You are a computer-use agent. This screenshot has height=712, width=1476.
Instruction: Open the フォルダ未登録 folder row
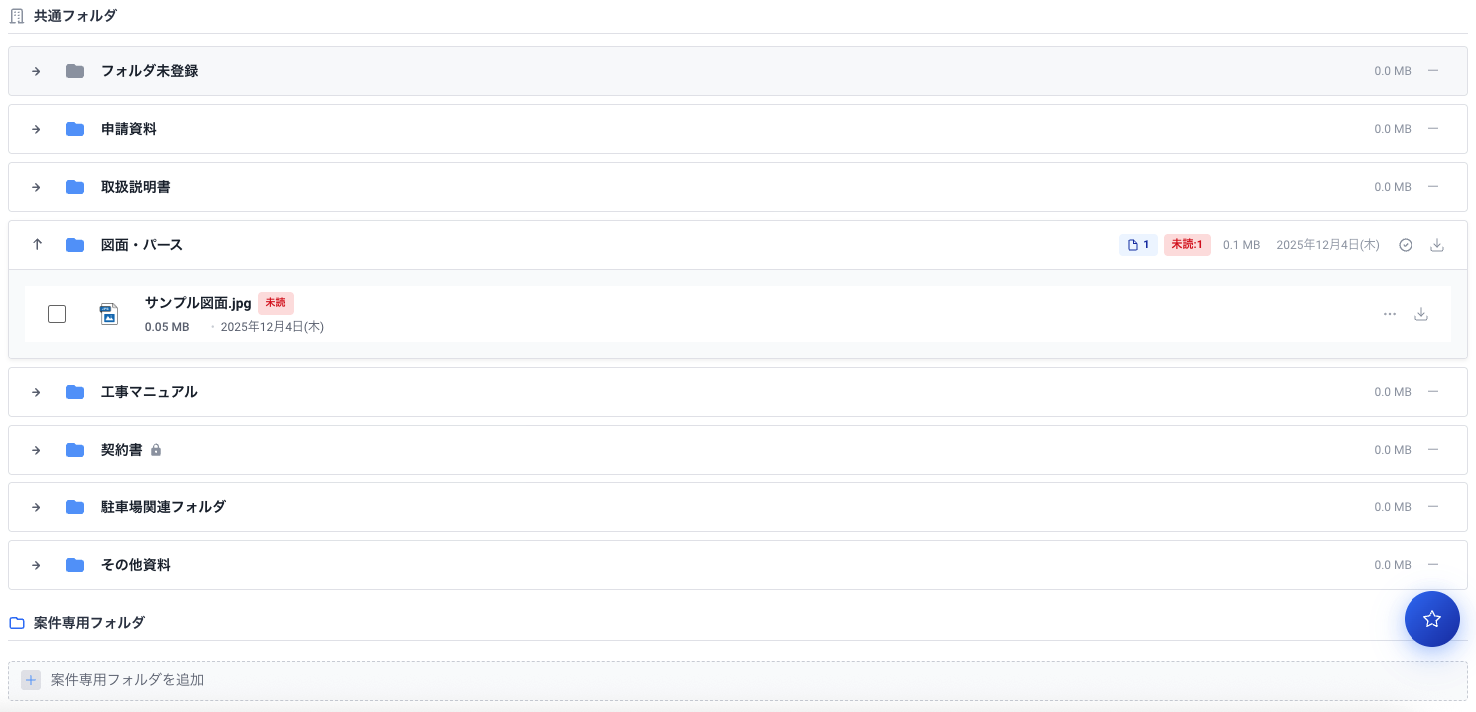(x=149, y=71)
